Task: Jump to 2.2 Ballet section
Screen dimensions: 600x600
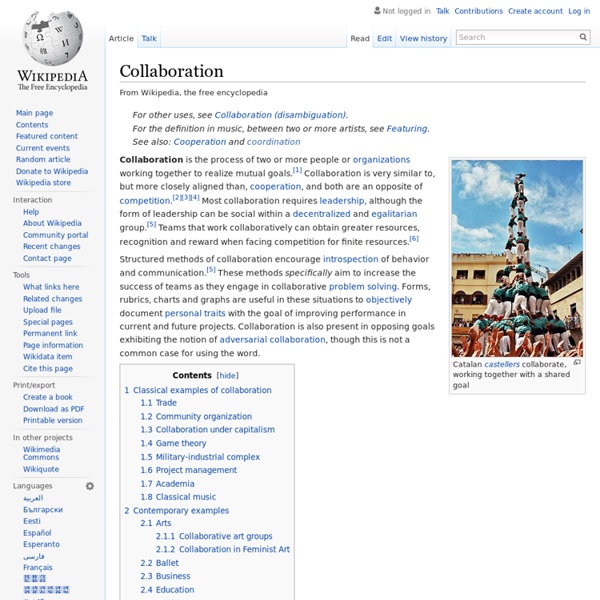Action: [x=159, y=563]
